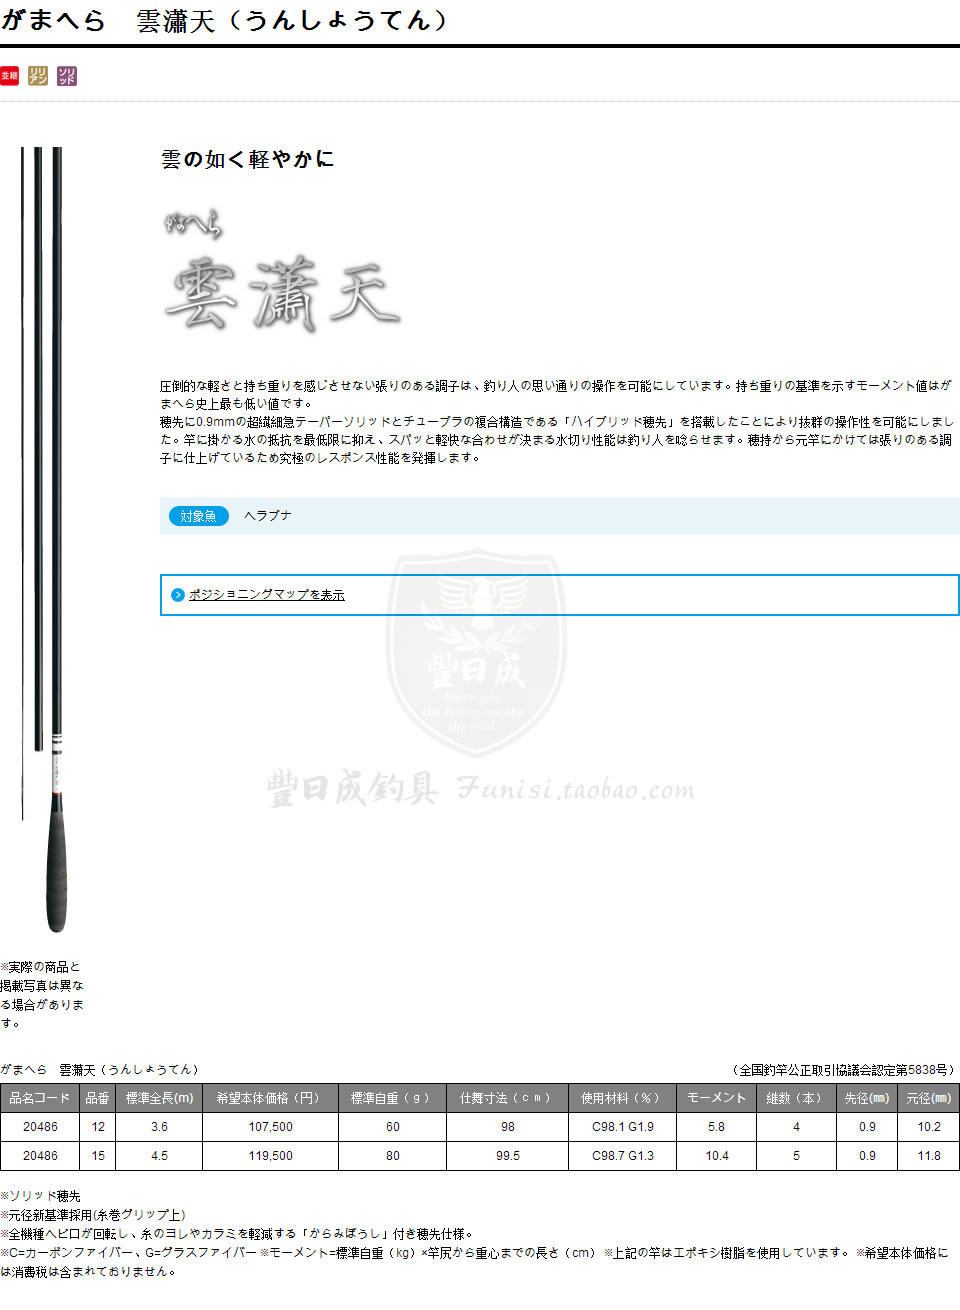Click the moment cell 5.8
Screen dimensions: 960x1310
(x=716, y=1127)
